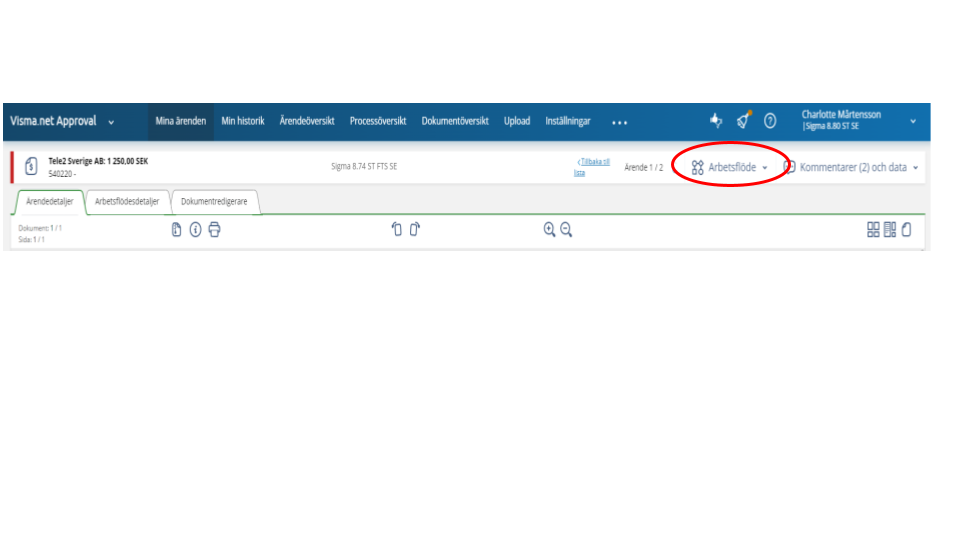The image size is (960, 540).
Task: Click the document file icon in the viewer toolbar
Action: [176, 230]
